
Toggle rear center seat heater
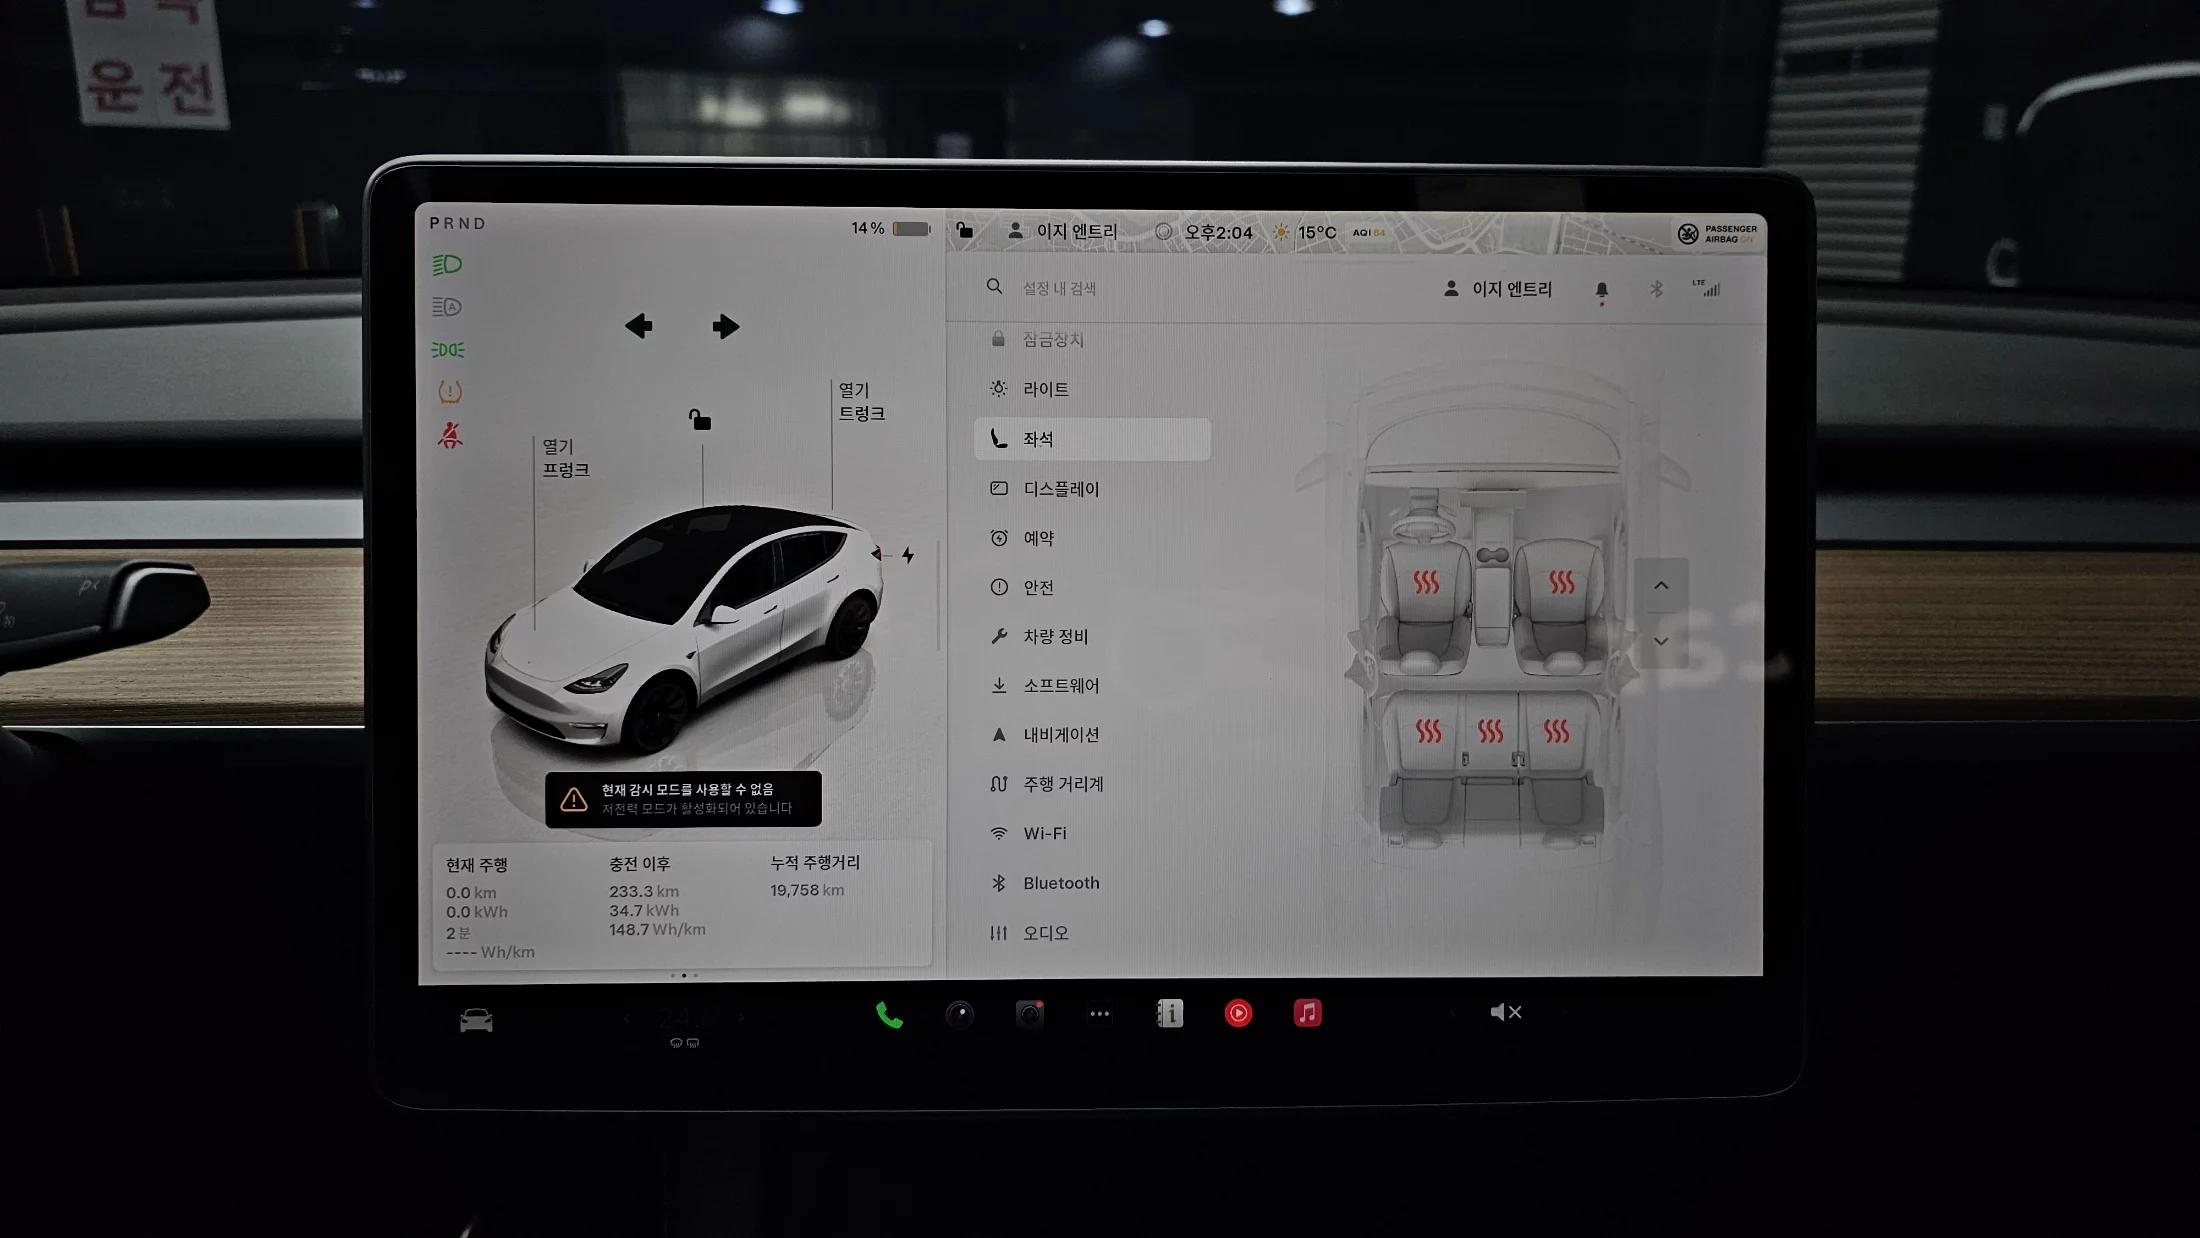(x=1490, y=732)
